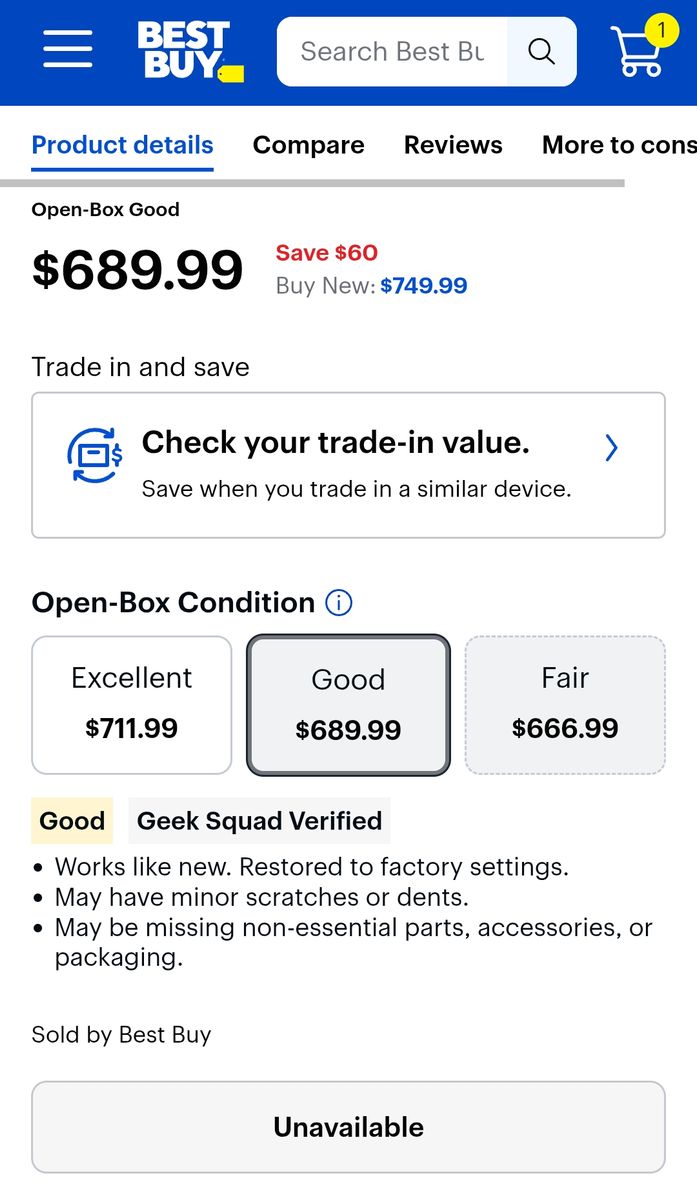The height and width of the screenshot is (1200, 697).
Task: Select the Excellent condition option
Action: pyautogui.click(x=132, y=705)
